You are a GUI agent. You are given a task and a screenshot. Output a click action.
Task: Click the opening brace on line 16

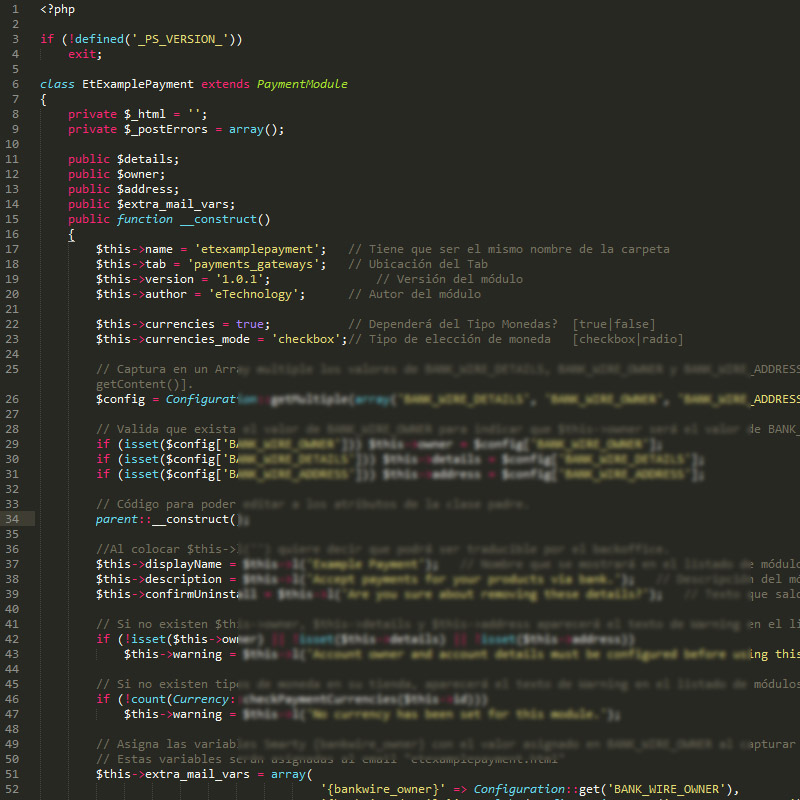[71, 235]
